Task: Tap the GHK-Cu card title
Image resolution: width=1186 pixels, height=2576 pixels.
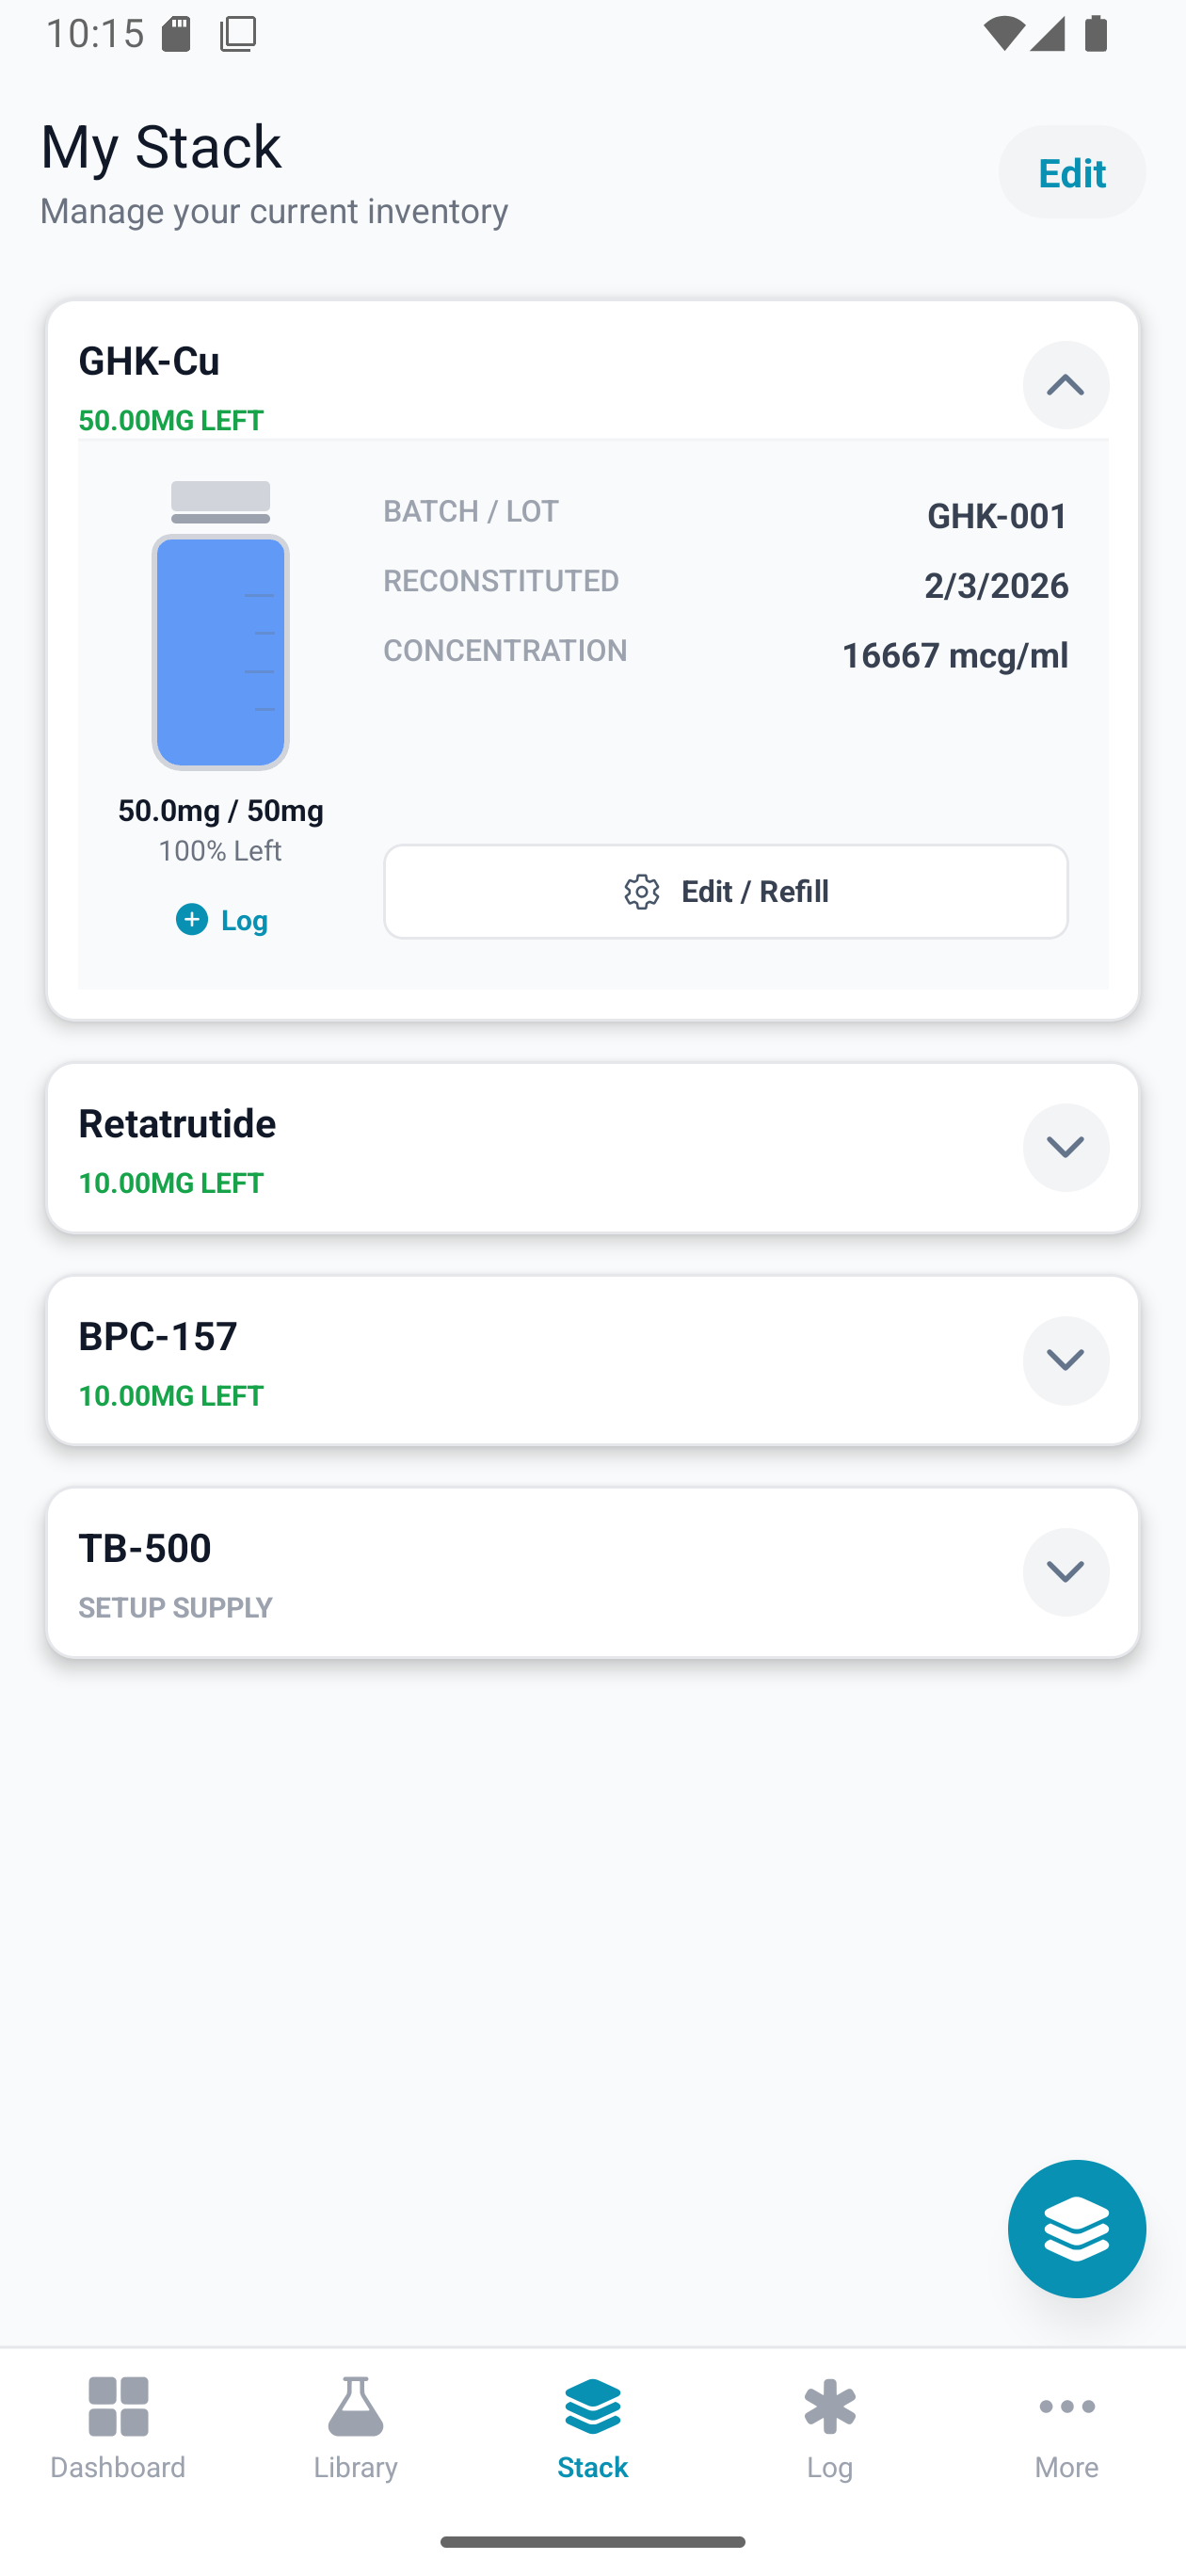Action: coord(149,361)
